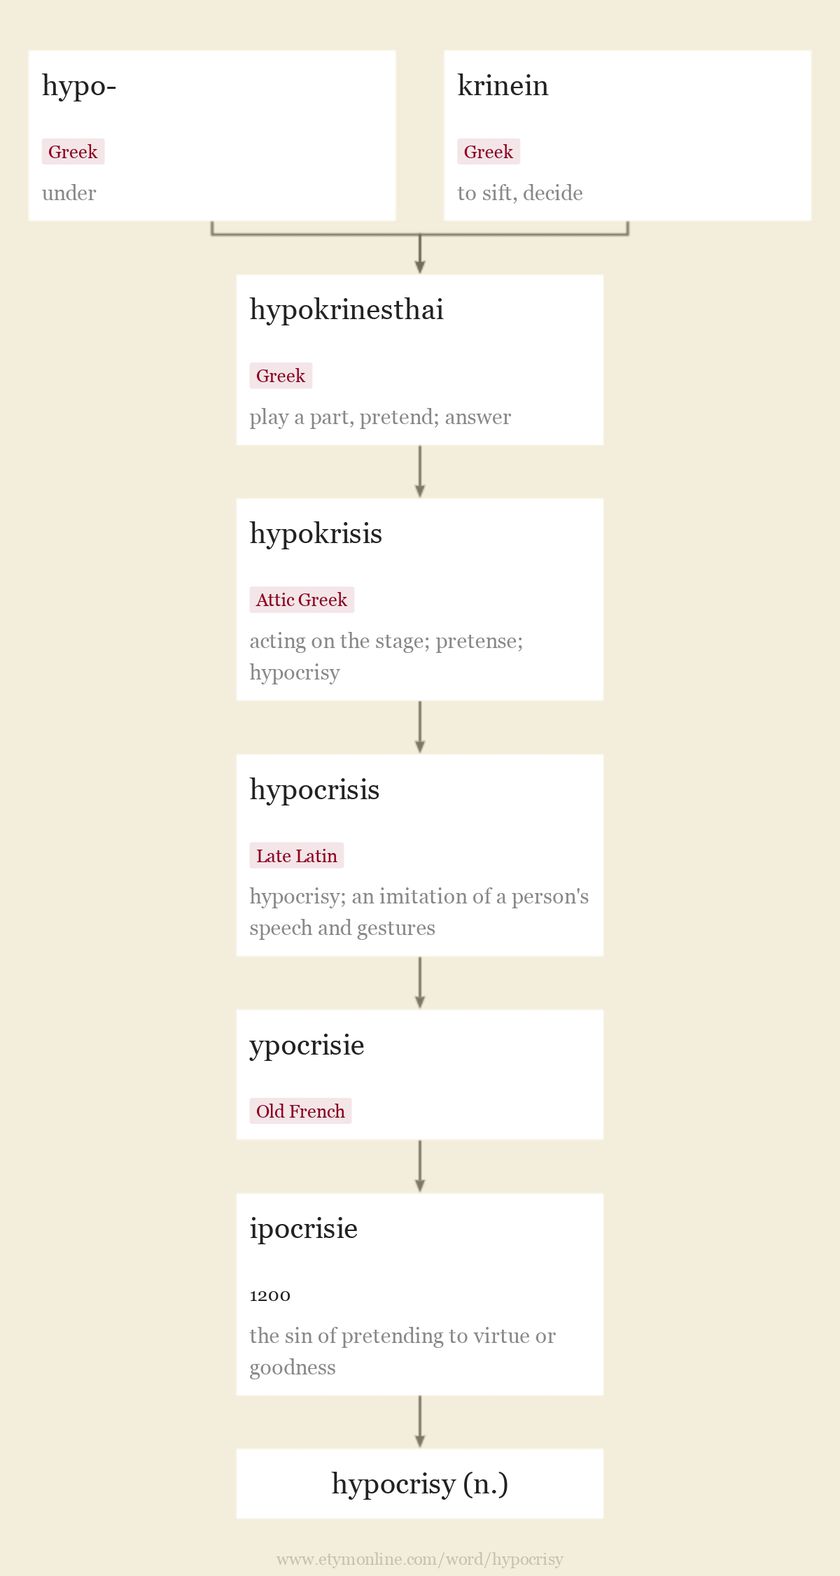The image size is (840, 1576).
Task: Select the Greek label below hypokrinesthai
Action: 281,376
